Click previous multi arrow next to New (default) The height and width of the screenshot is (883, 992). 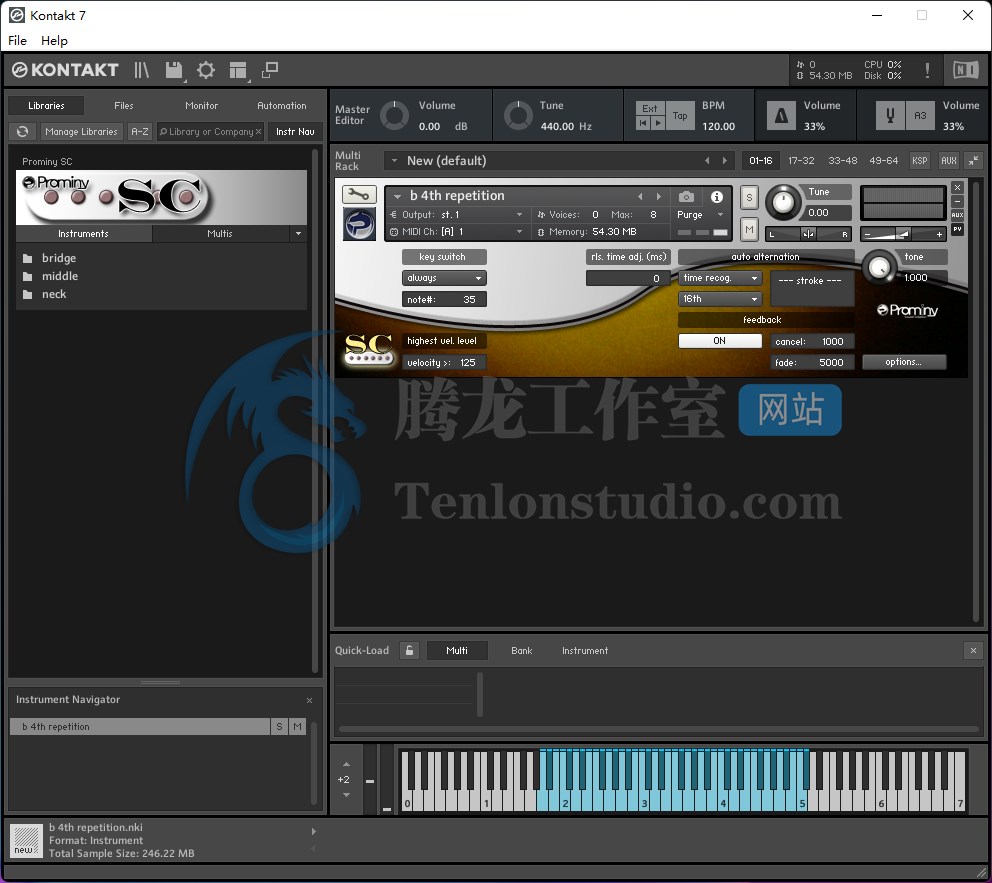pos(707,161)
